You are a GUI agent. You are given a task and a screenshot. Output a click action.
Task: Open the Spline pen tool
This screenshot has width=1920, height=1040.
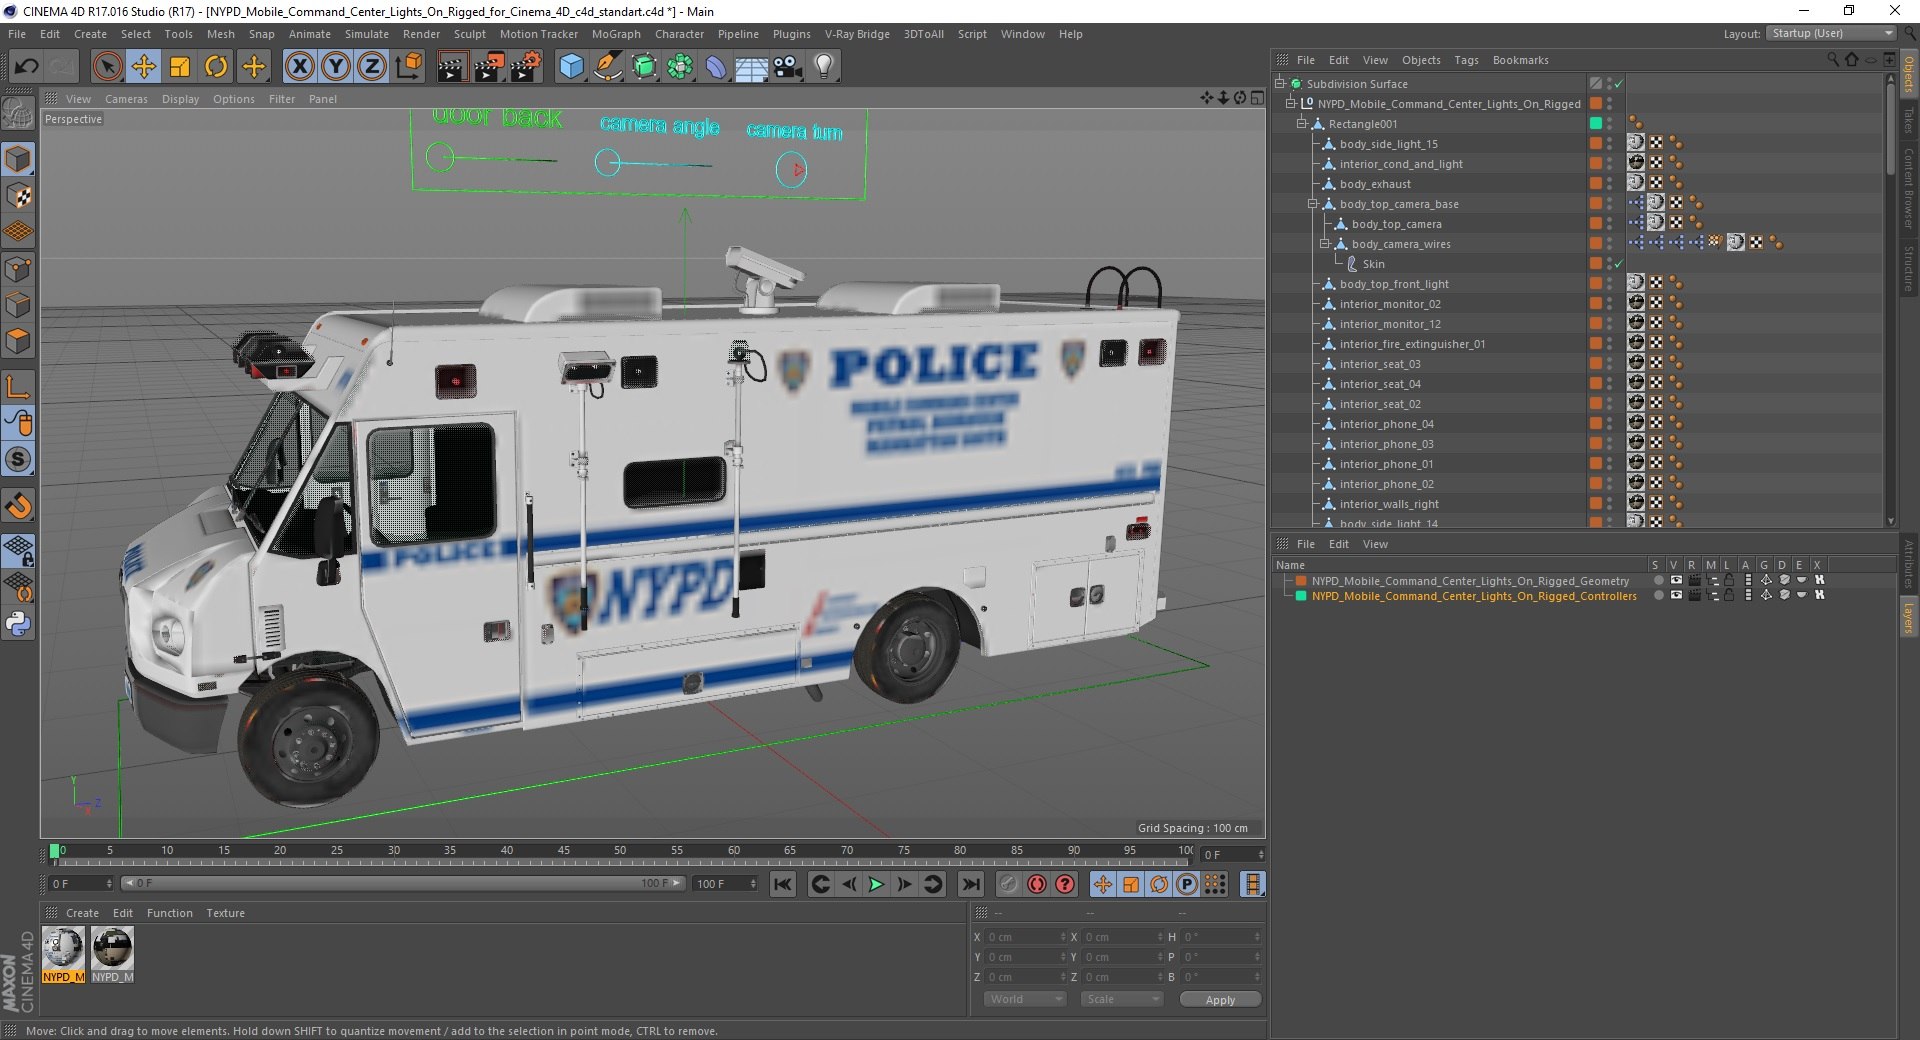coord(607,67)
